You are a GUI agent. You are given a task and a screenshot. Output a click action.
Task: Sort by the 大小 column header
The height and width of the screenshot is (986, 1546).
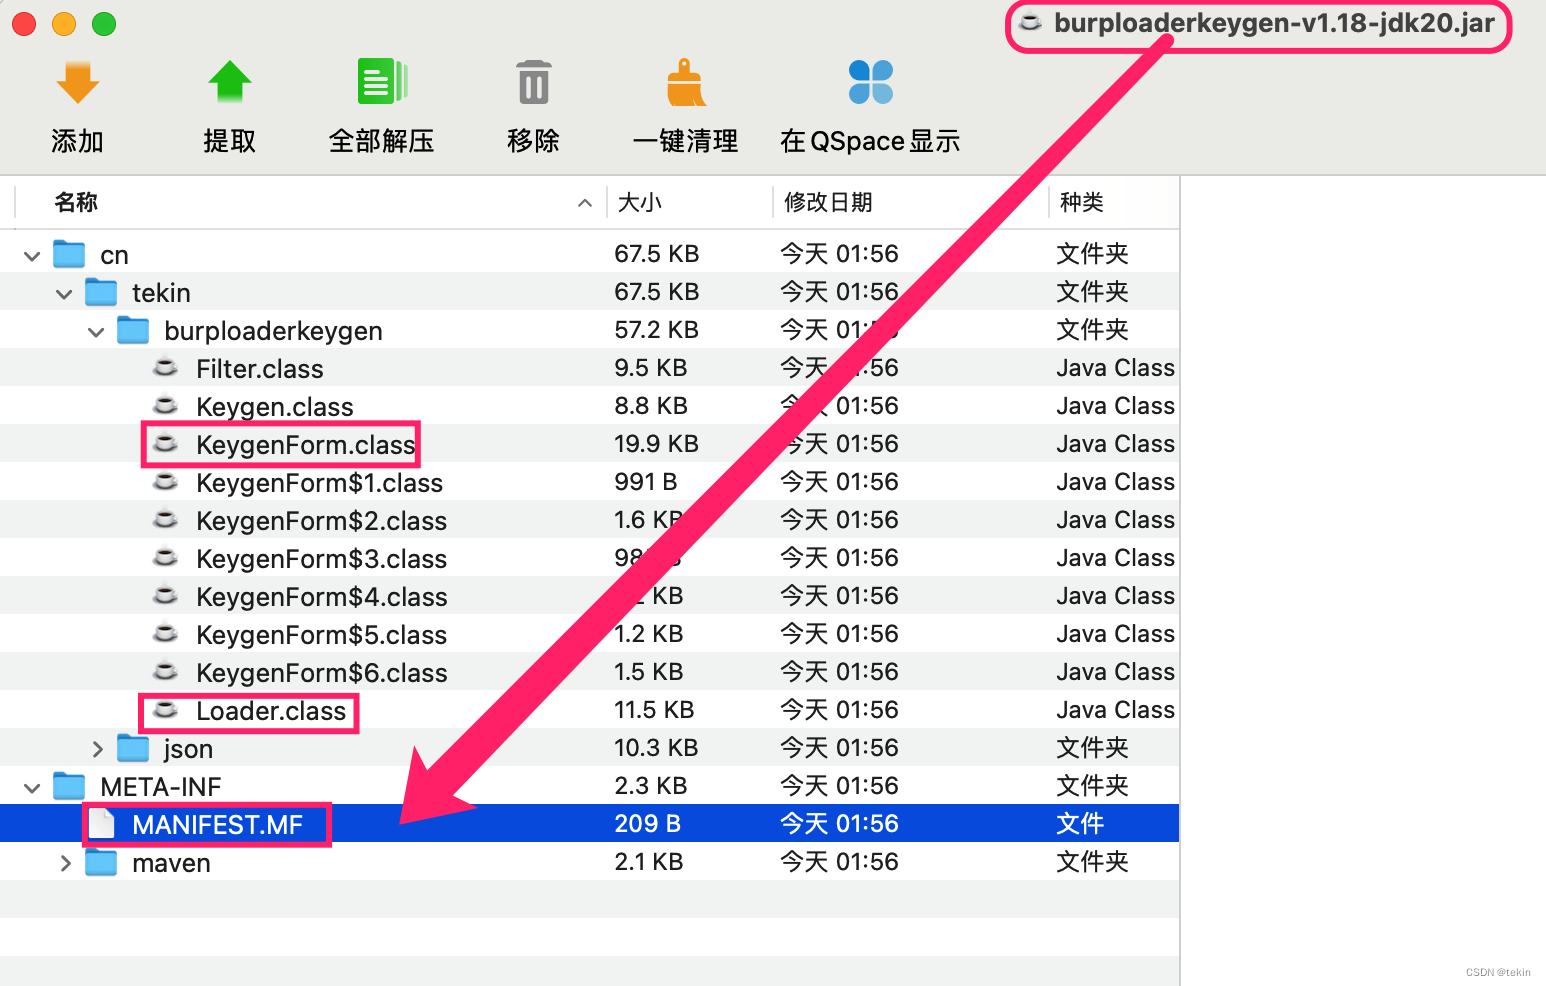click(x=640, y=202)
